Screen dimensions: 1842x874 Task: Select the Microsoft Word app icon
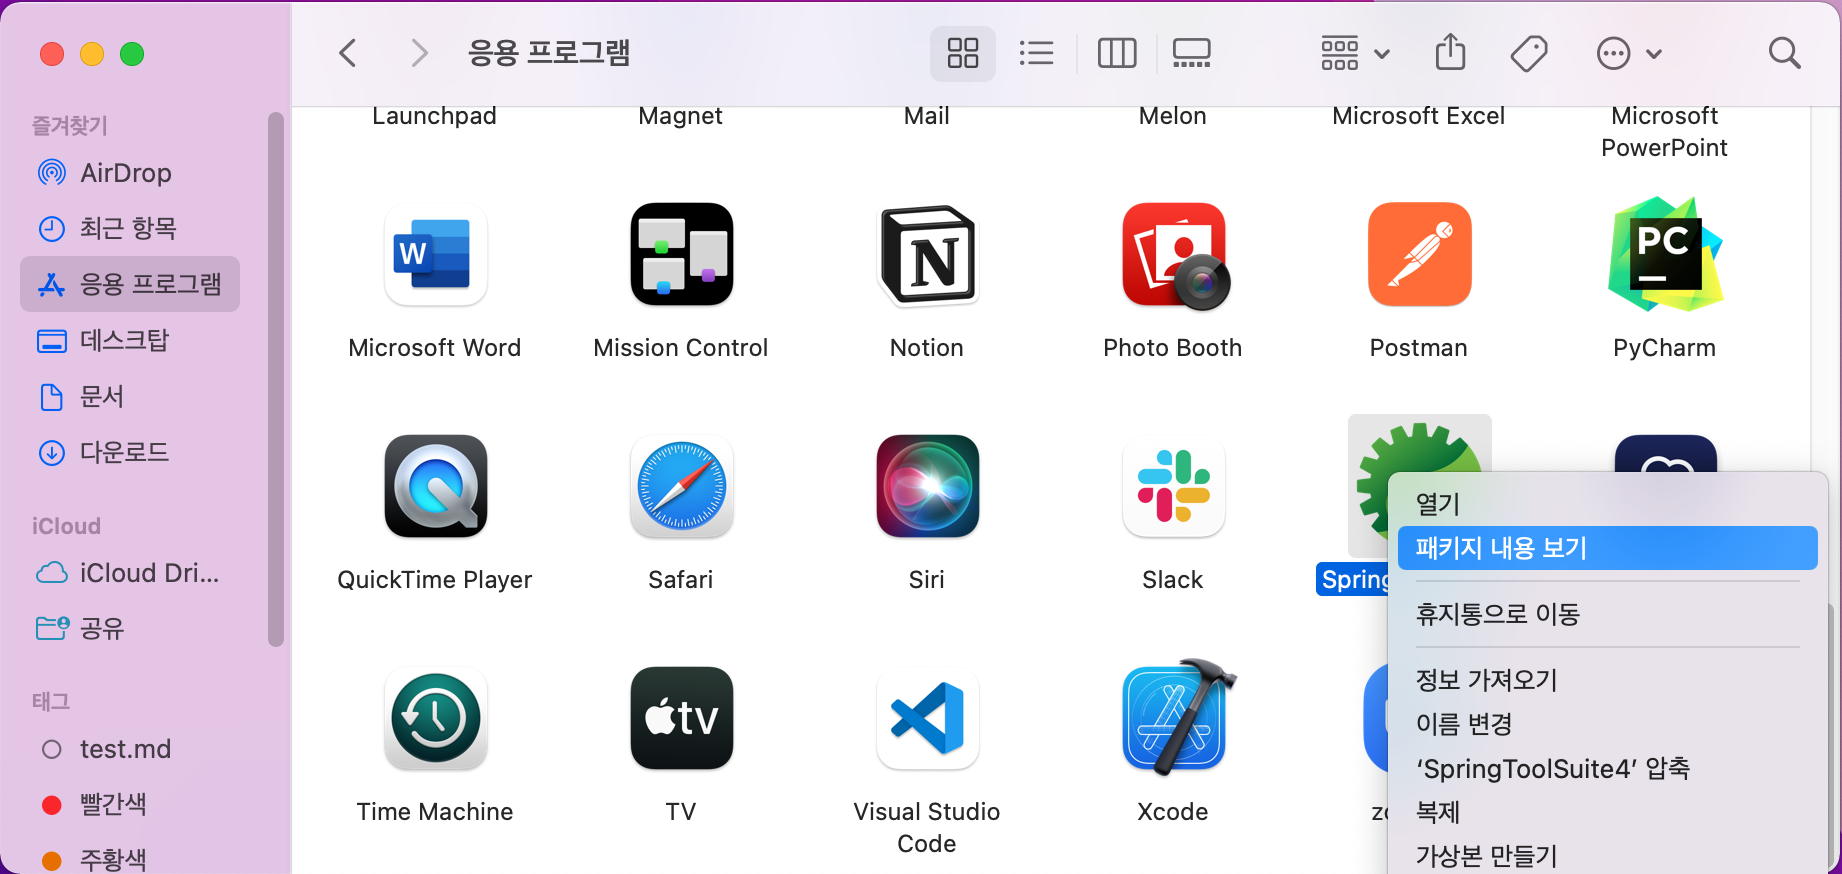(x=435, y=255)
